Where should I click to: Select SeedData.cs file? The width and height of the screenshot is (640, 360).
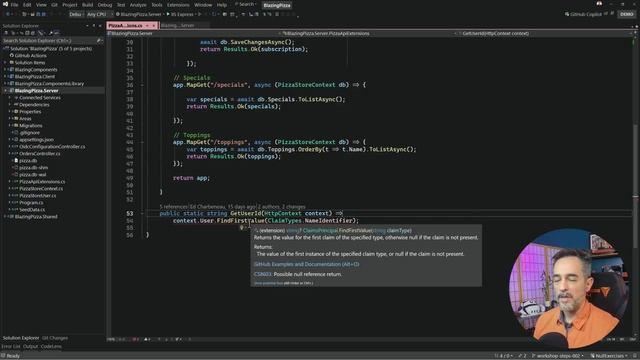coord(32,209)
